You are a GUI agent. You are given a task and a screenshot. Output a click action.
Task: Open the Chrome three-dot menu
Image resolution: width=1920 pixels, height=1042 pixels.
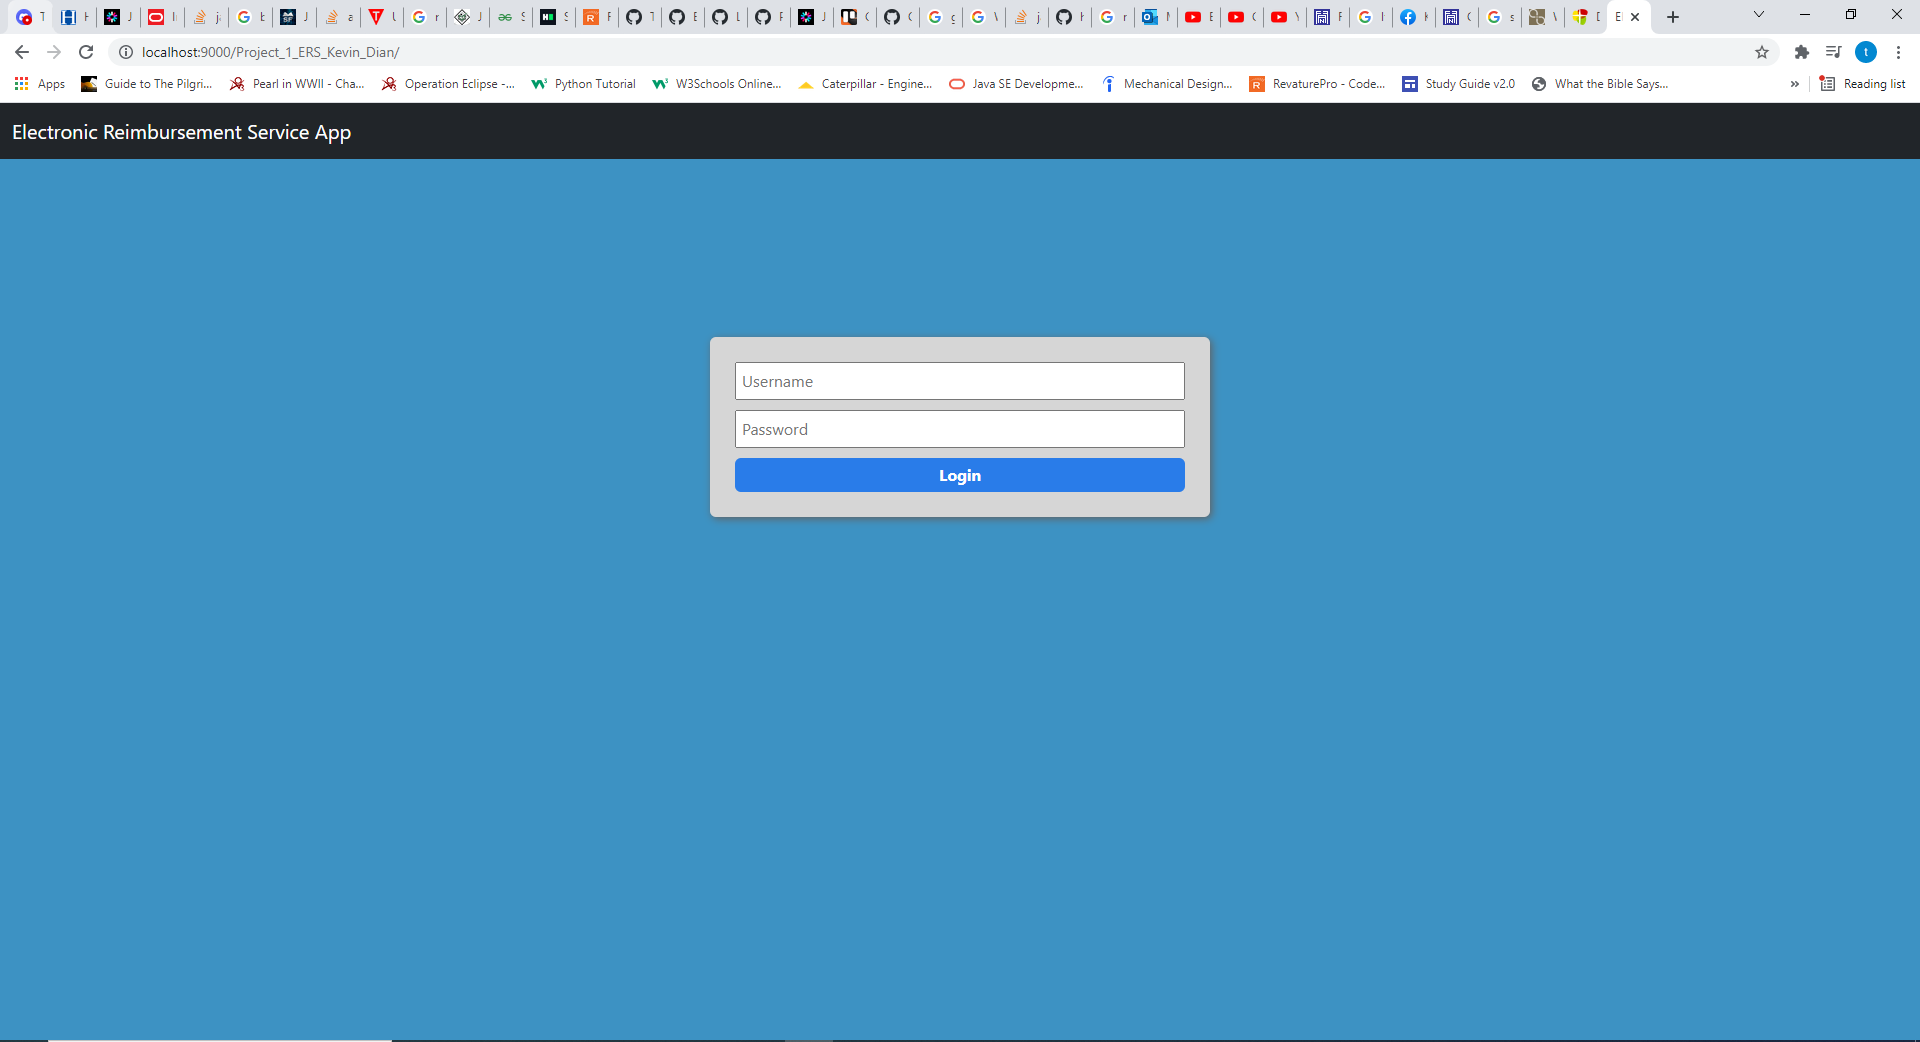click(1898, 52)
